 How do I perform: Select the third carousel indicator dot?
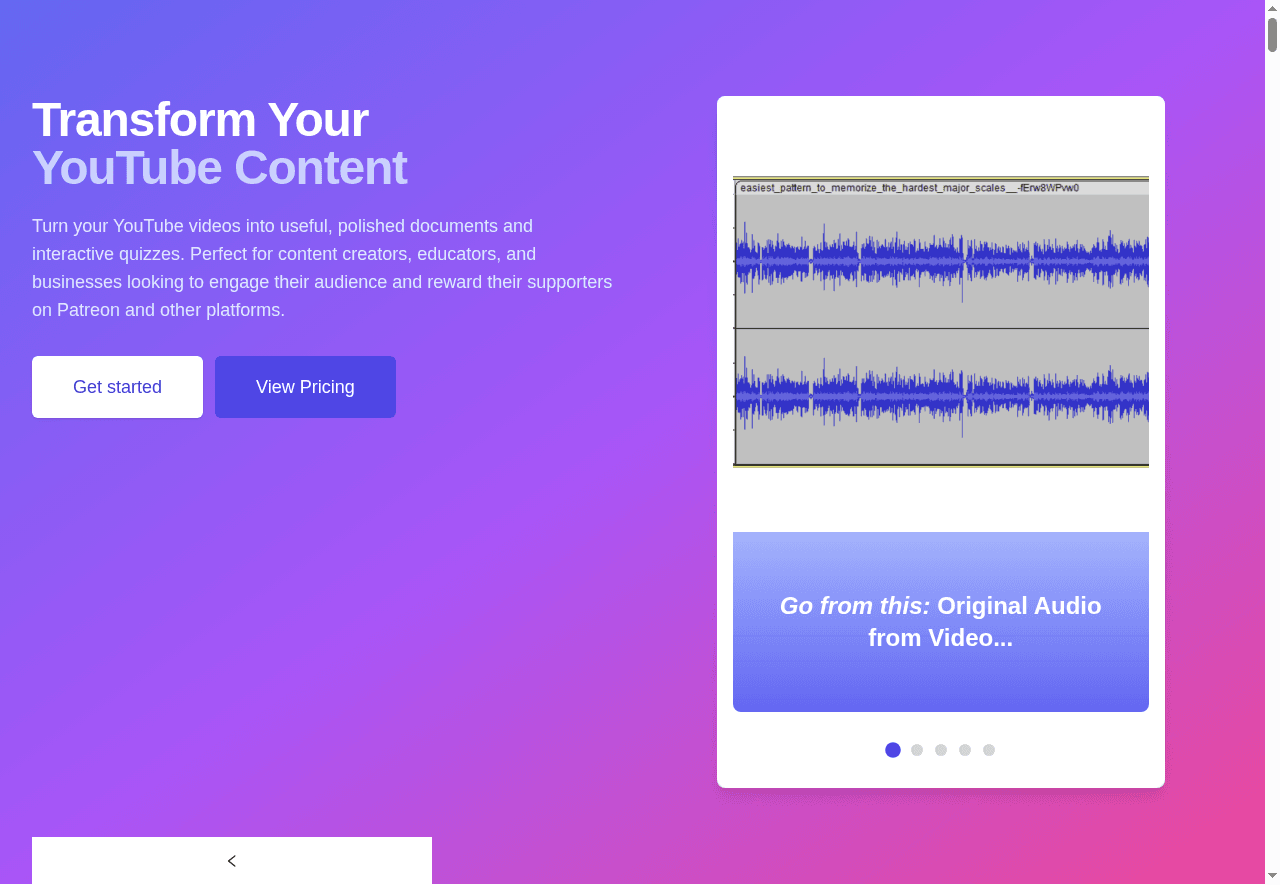(940, 749)
